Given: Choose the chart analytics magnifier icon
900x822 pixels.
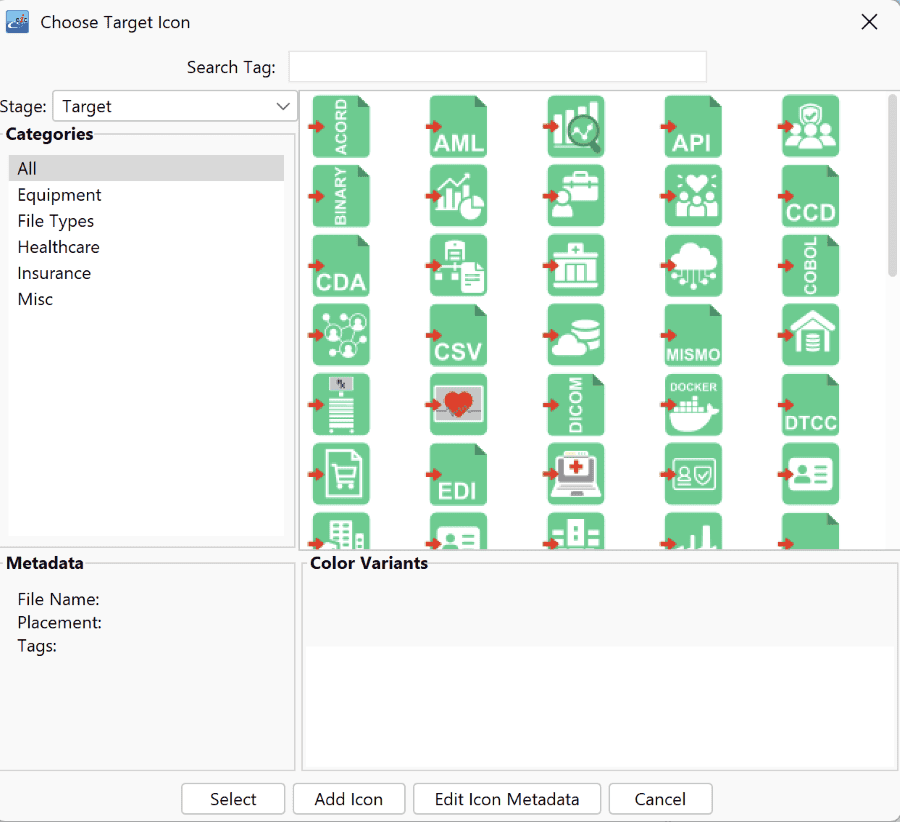Looking at the screenshot, I should (x=576, y=126).
